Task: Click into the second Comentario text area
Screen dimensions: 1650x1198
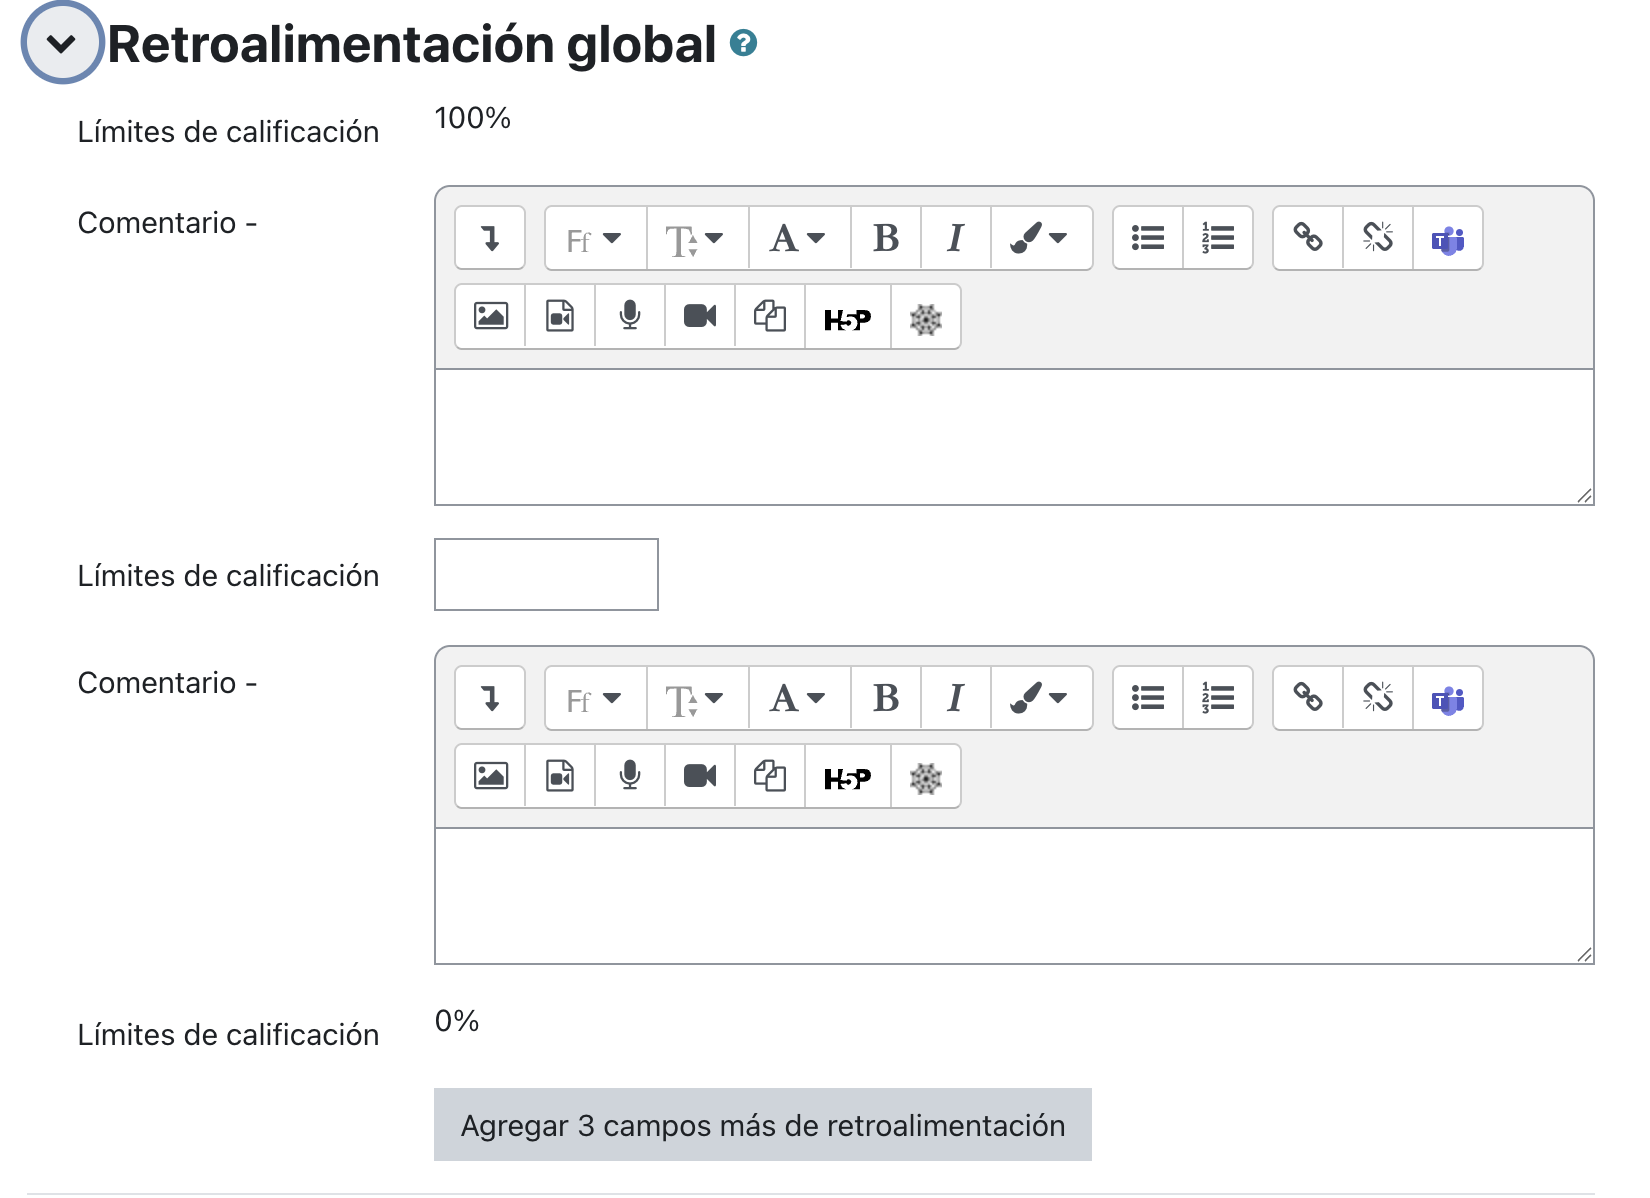Action: 1014,896
